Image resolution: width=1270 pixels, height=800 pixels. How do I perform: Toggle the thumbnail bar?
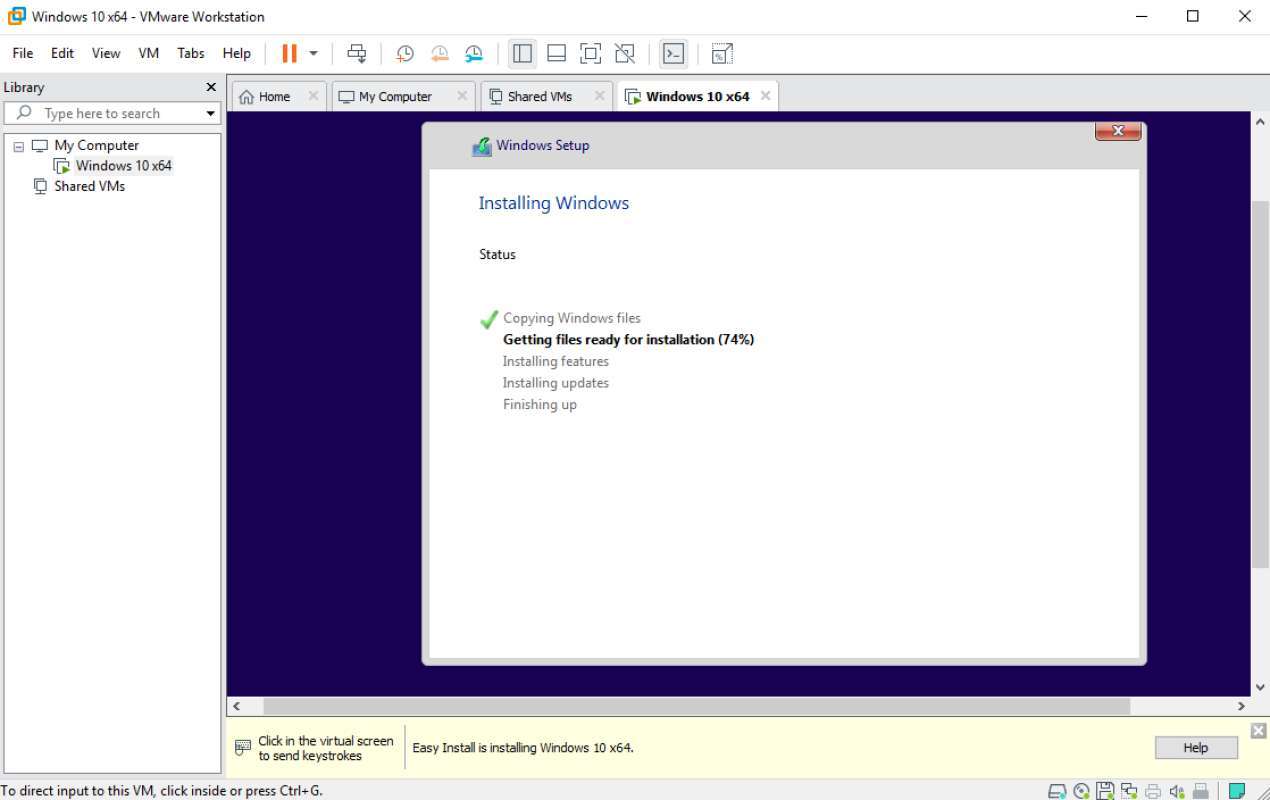click(x=556, y=53)
